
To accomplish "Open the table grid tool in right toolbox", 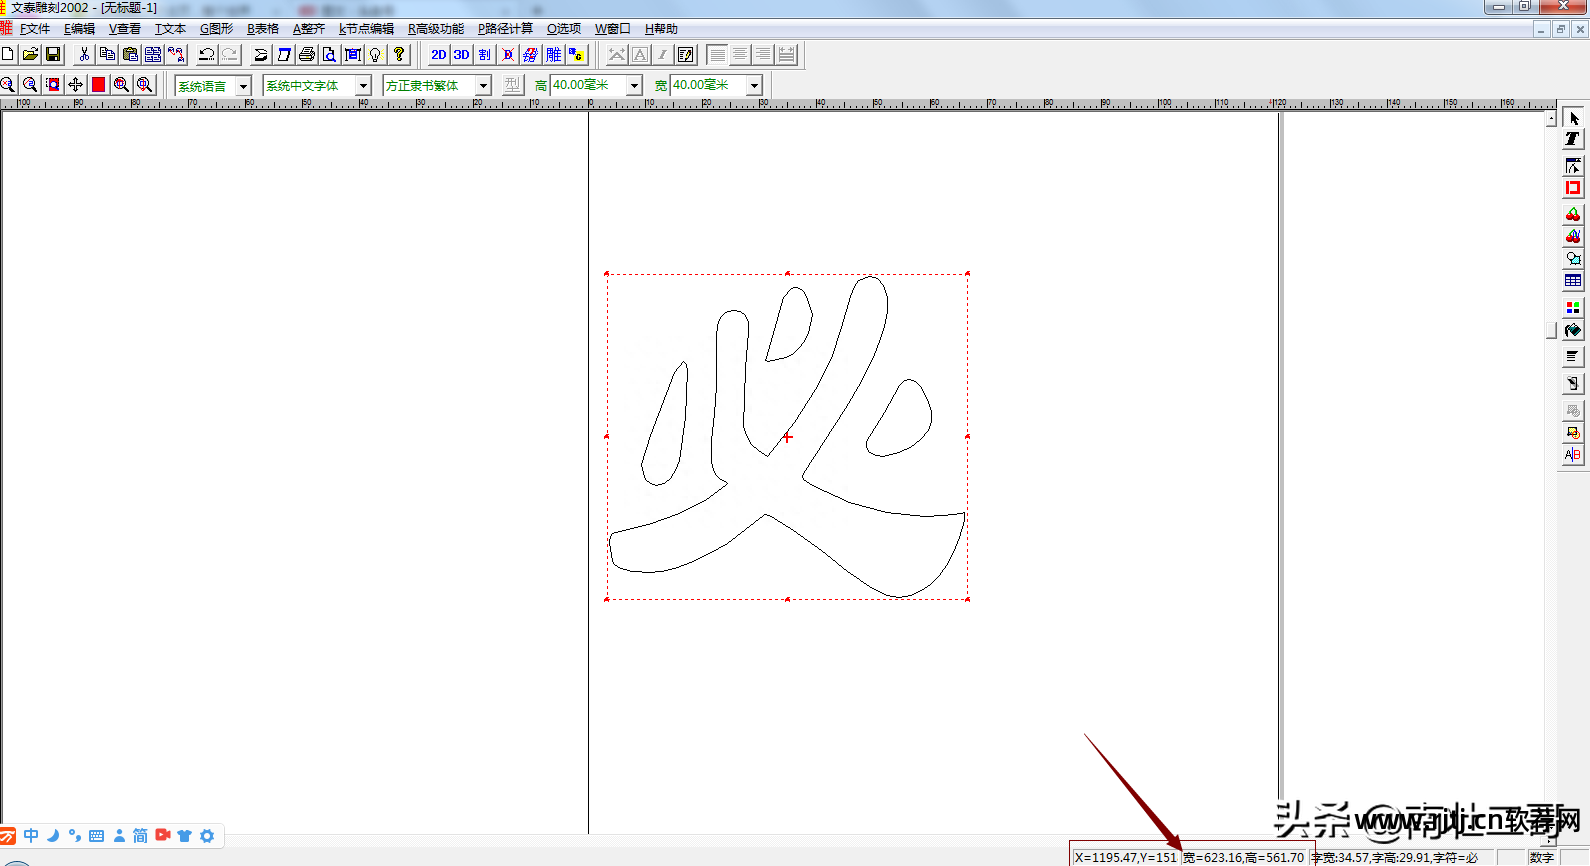I will click(x=1573, y=282).
